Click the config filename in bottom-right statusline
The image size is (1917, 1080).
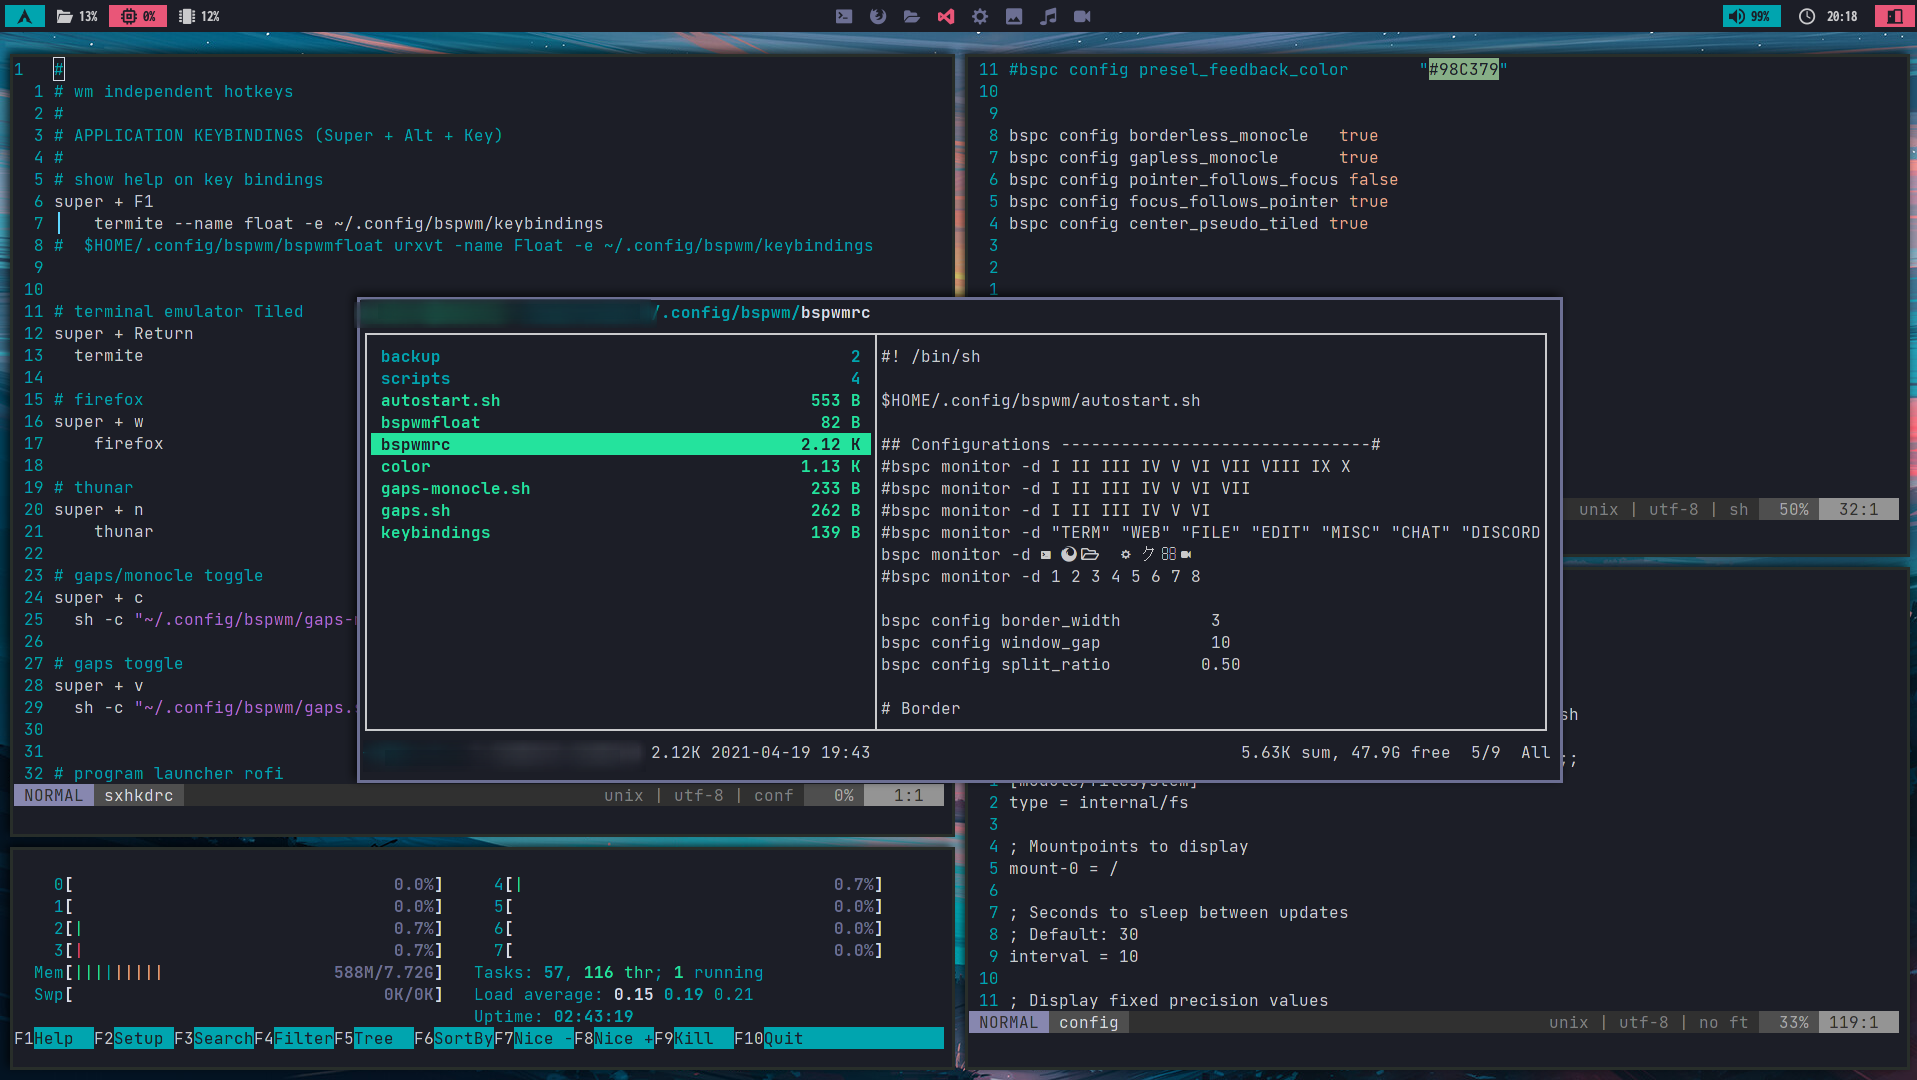1089,1022
